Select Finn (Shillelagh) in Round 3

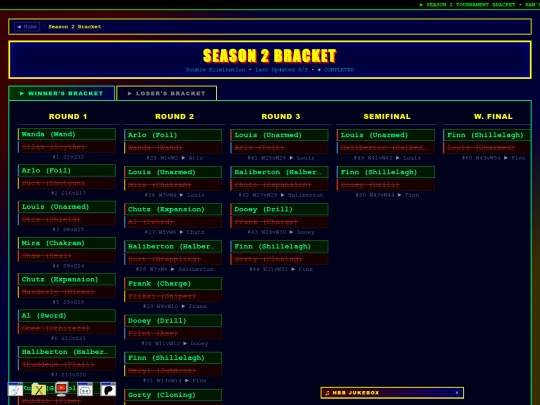(279, 247)
